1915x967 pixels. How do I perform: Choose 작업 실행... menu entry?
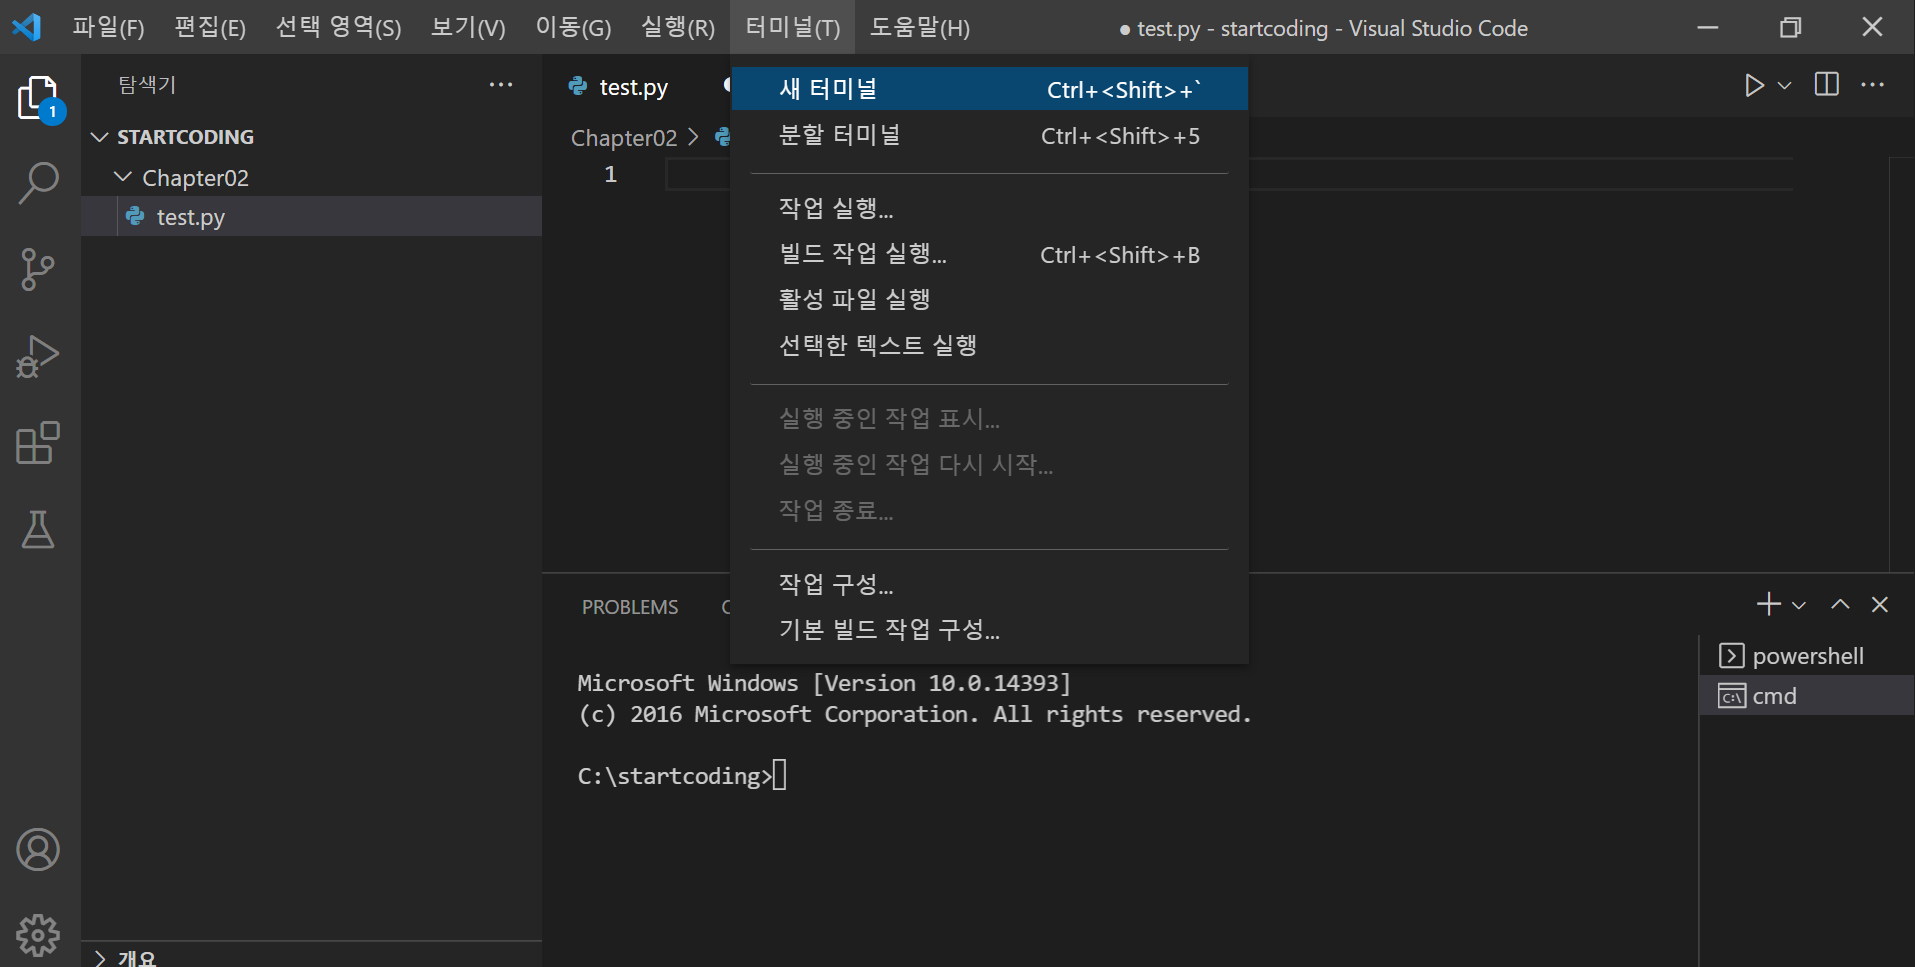(989, 208)
